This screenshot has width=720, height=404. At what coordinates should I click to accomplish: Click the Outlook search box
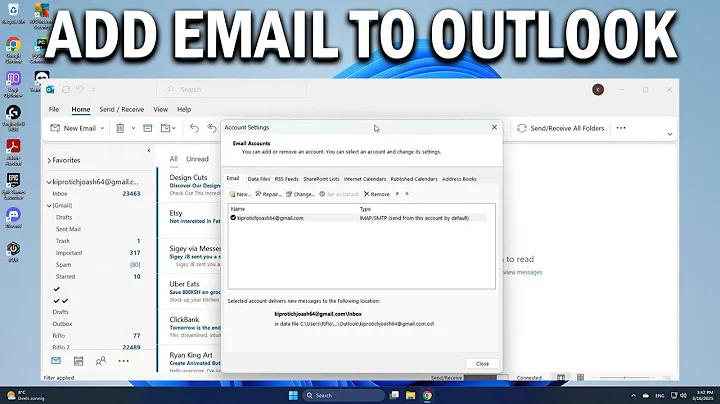[x=231, y=90]
